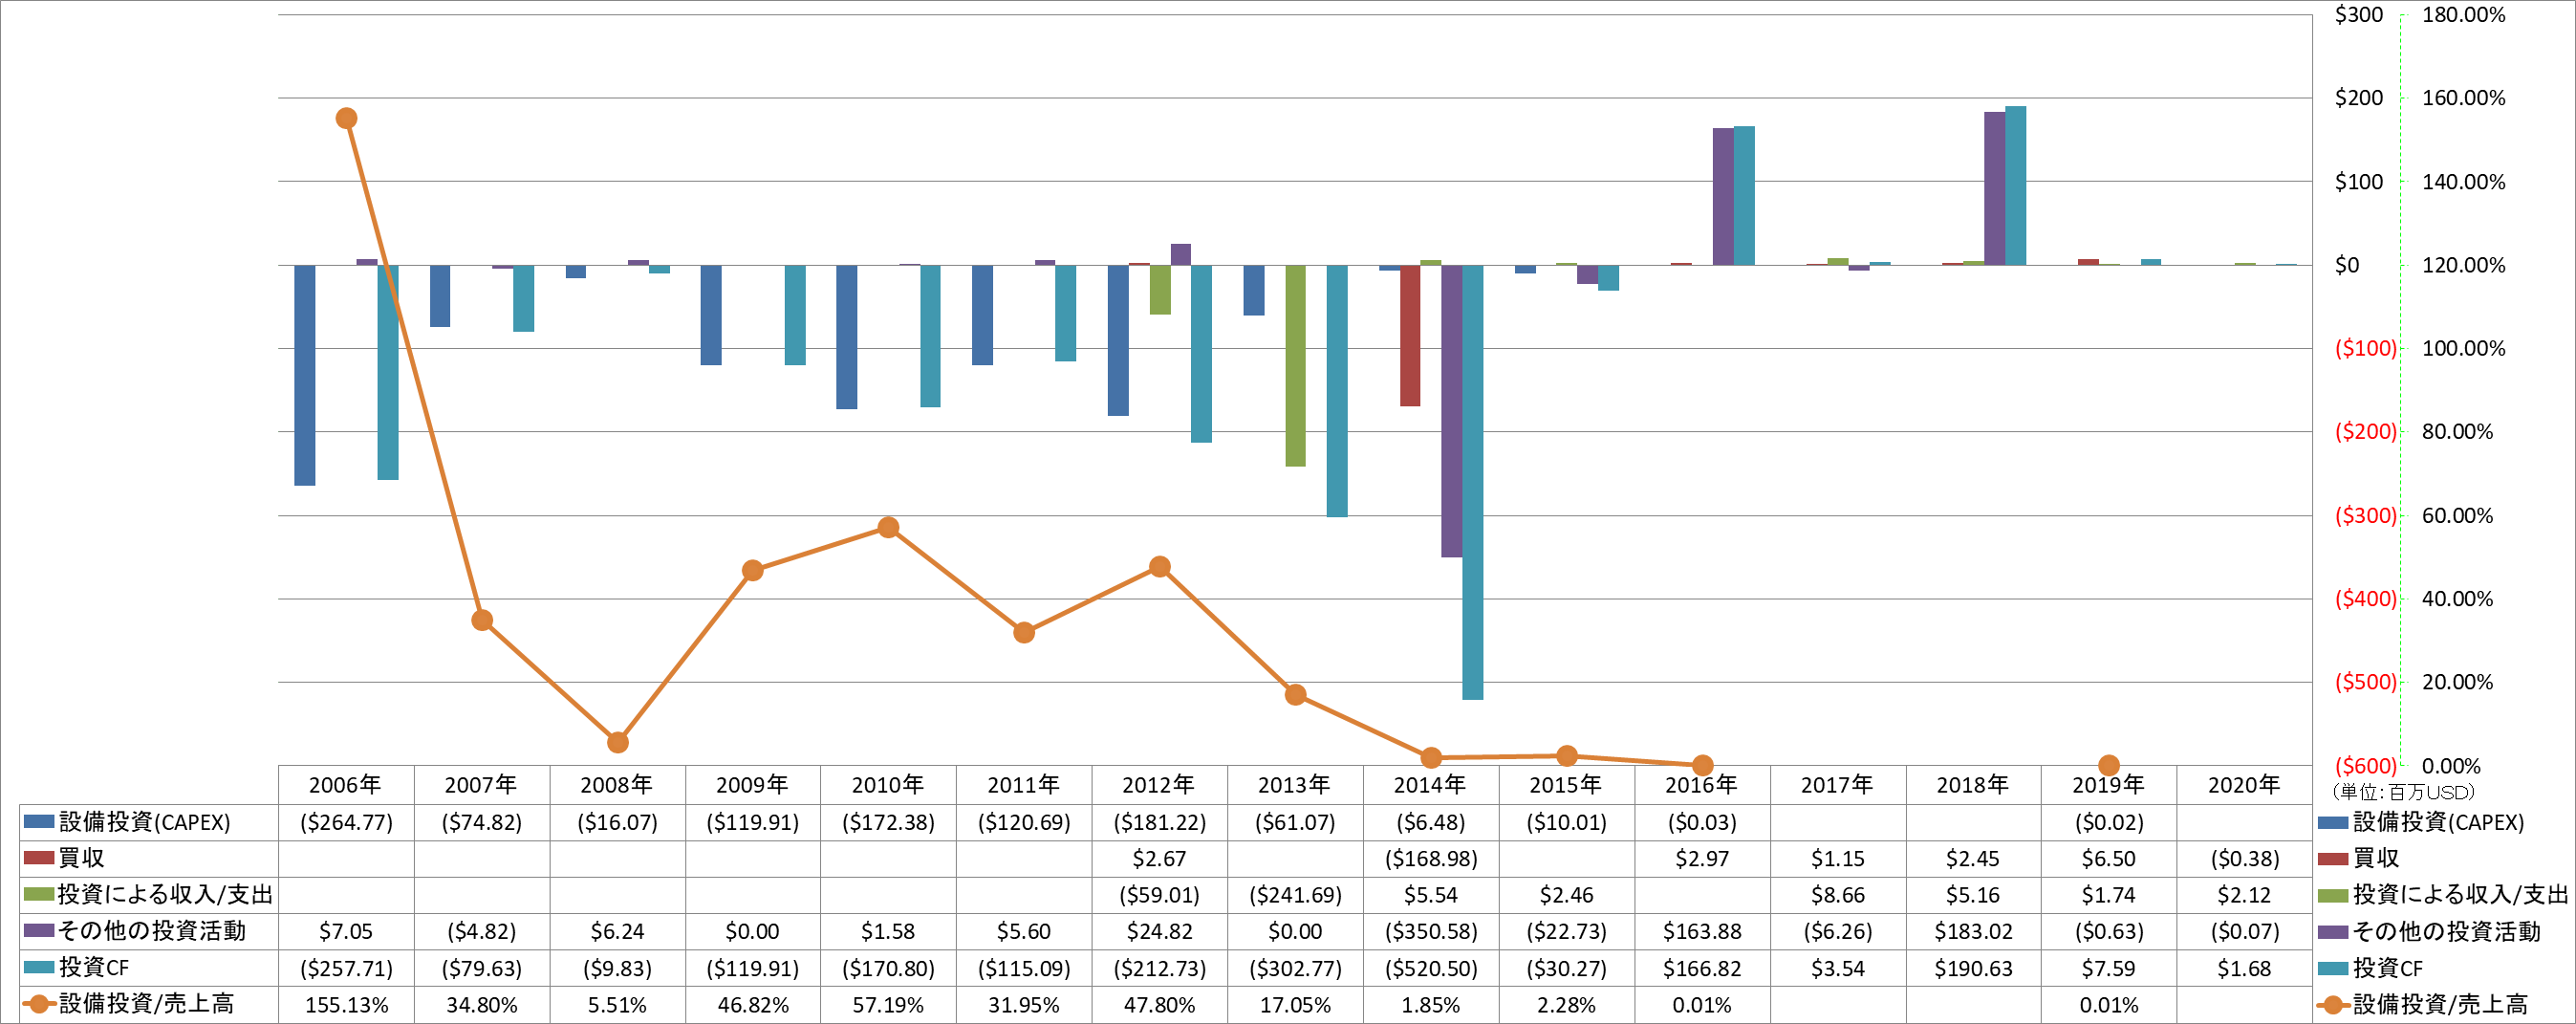The height and width of the screenshot is (1024, 2576).
Task: Click the 2014 red 買収 bar
Action: (1410, 335)
